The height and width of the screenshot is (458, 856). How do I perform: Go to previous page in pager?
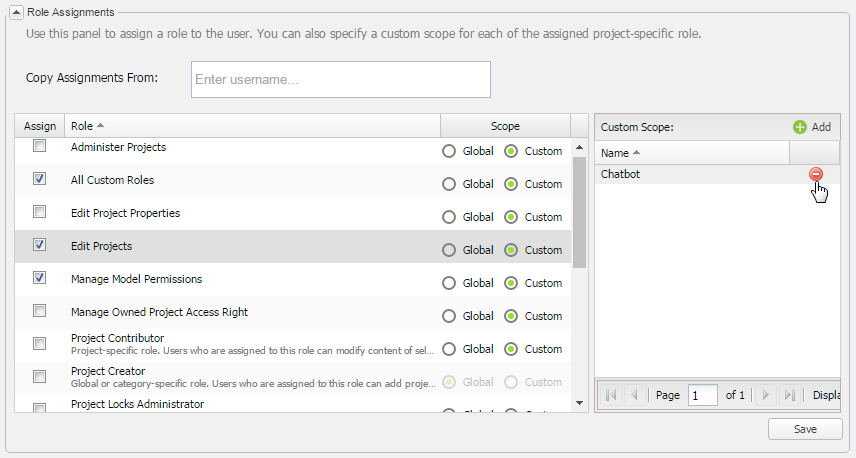pyautogui.click(x=634, y=395)
